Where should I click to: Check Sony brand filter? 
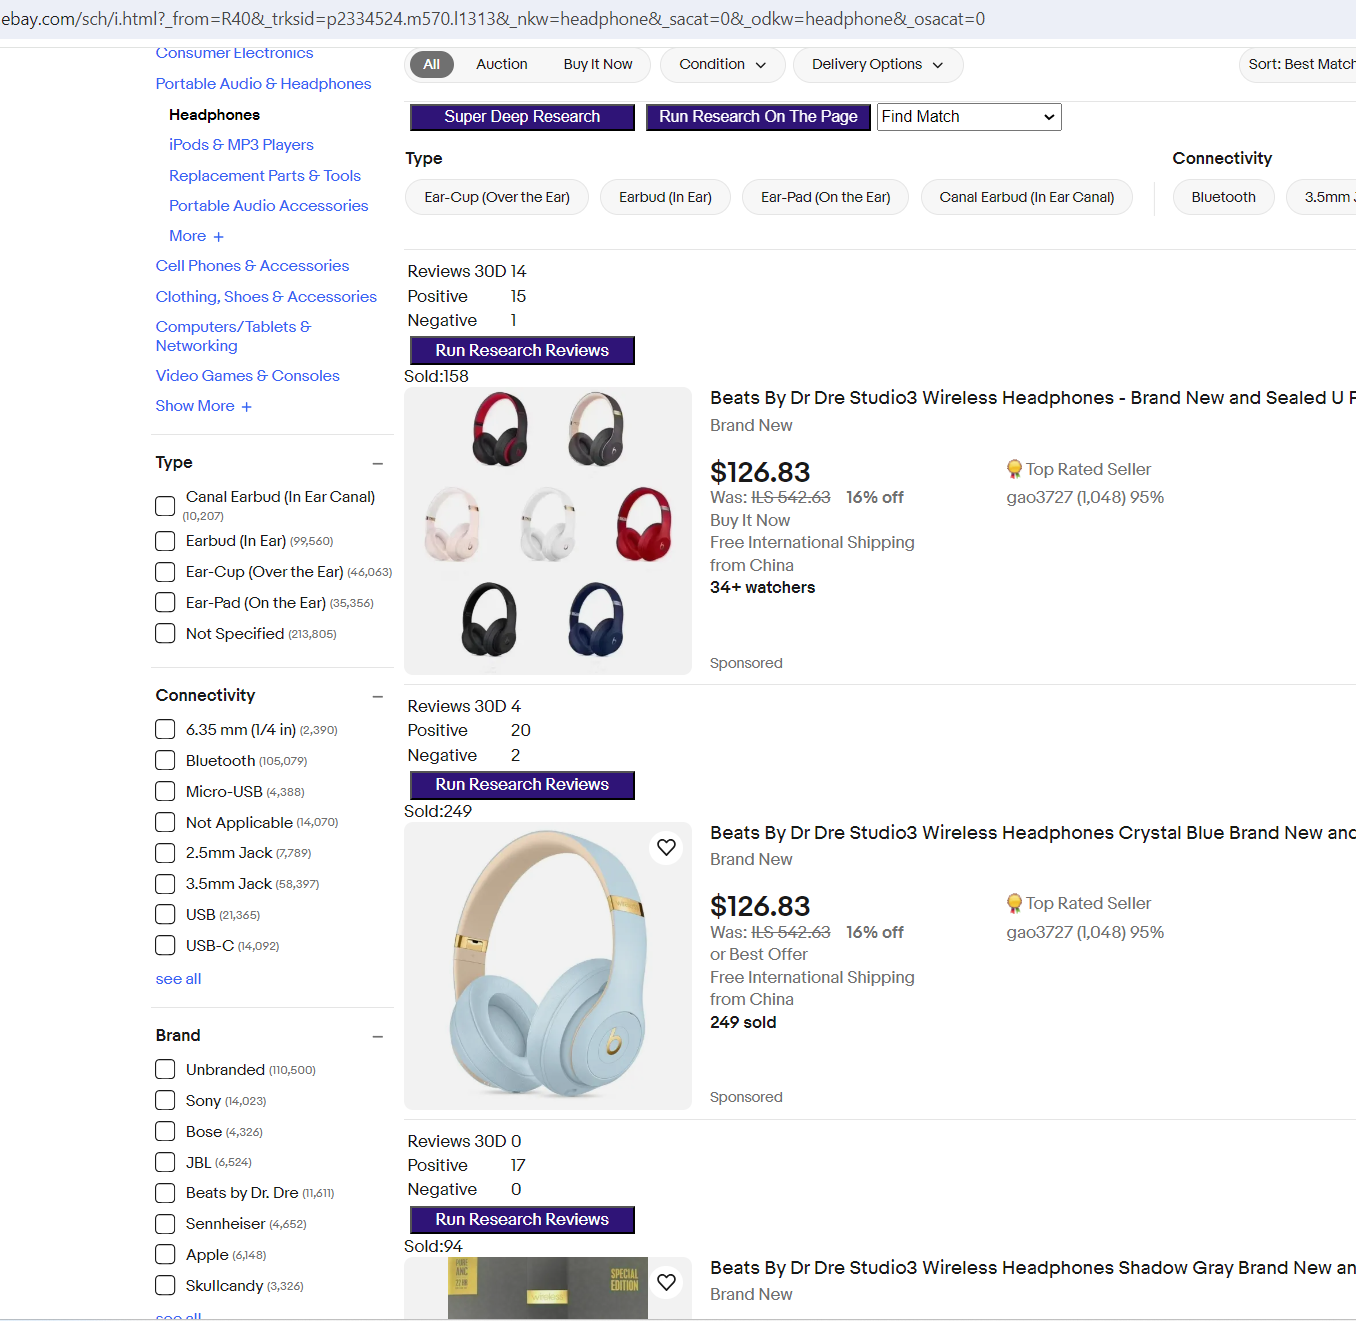pyautogui.click(x=165, y=1101)
